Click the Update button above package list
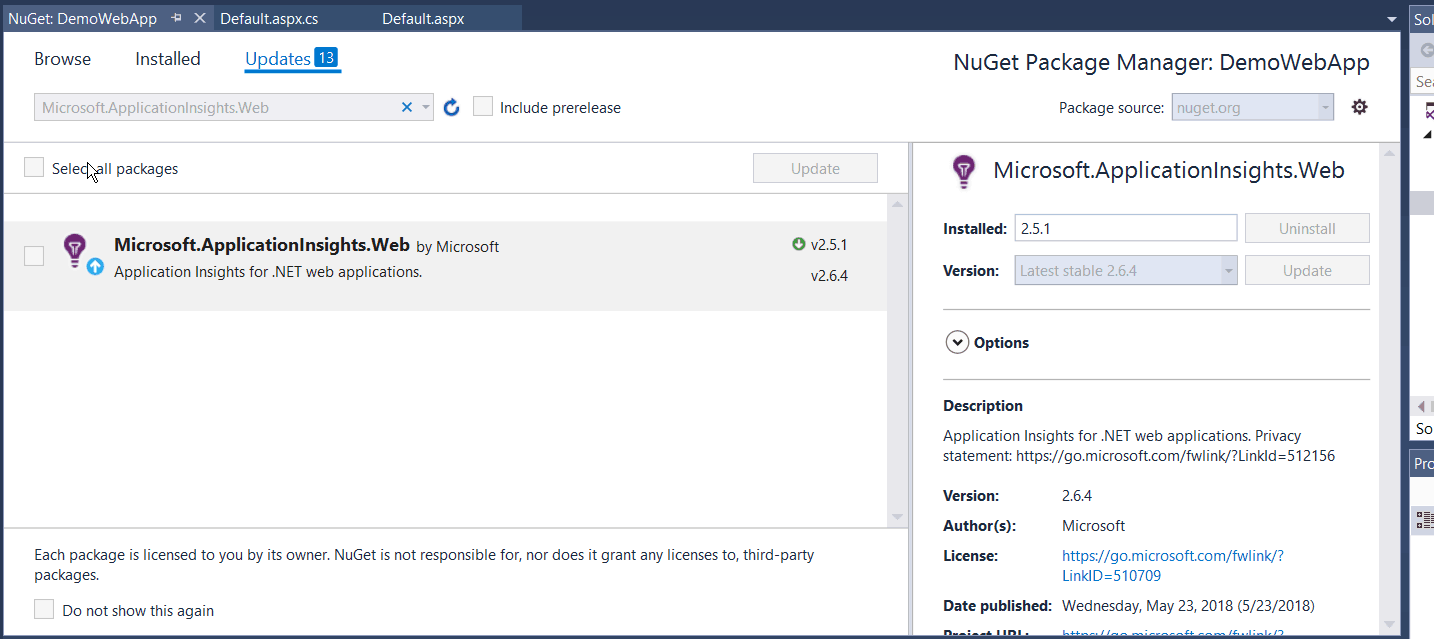Screen dimensions: 1434x639 815,168
